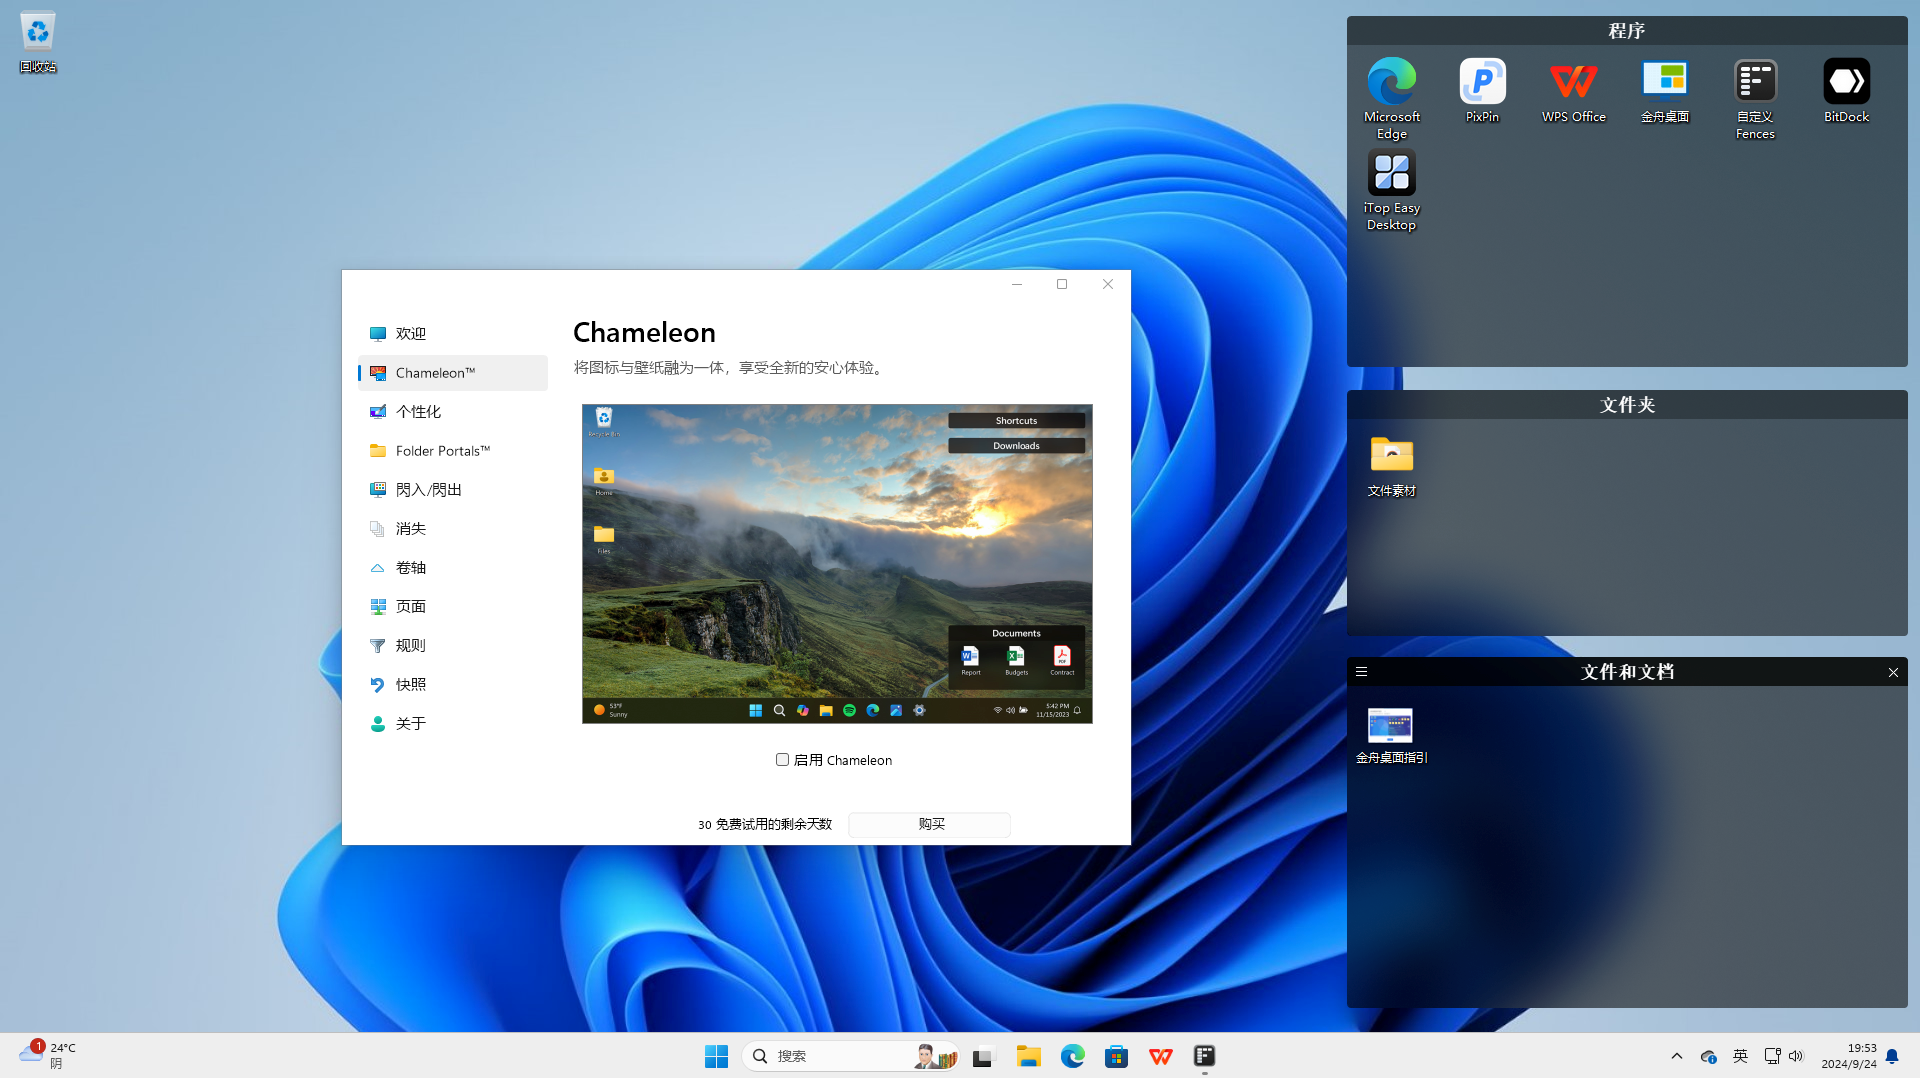Open PixPin from the programs fence
The height and width of the screenshot is (1078, 1920).
point(1482,82)
